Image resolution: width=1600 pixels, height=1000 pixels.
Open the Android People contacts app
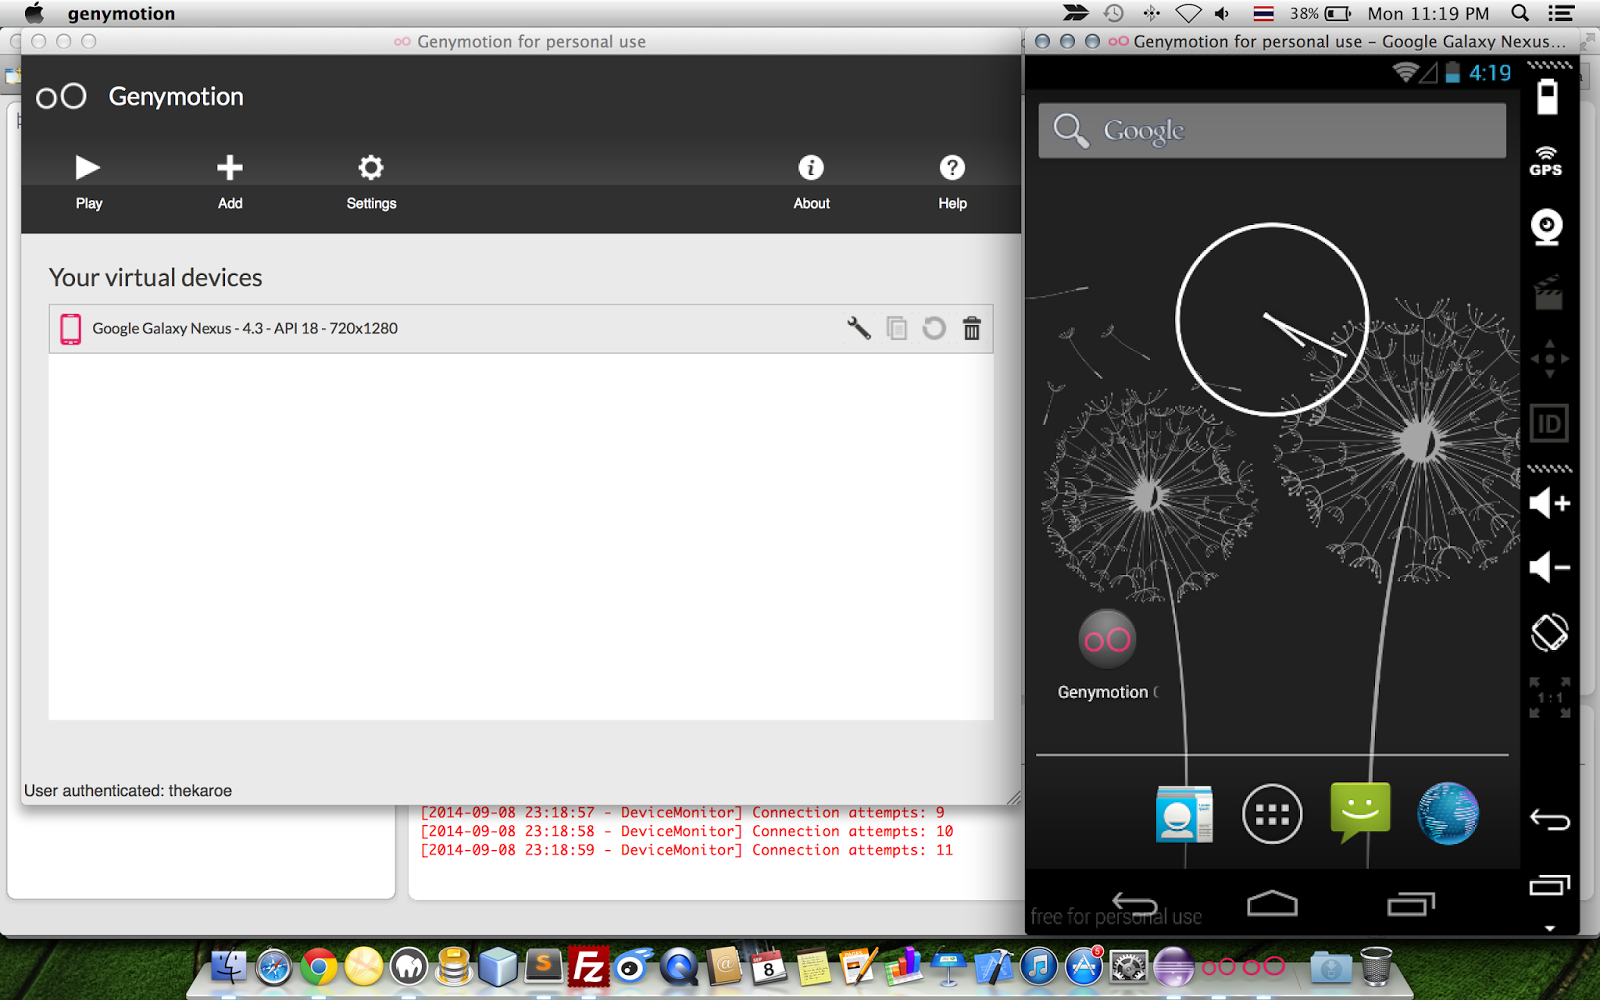coord(1184,814)
